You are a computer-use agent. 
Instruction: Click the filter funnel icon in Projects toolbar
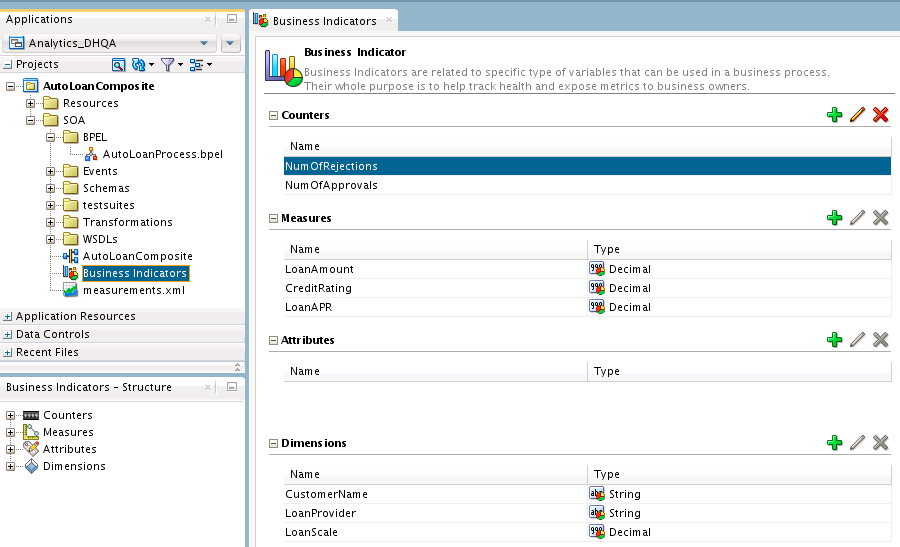pyautogui.click(x=168, y=64)
